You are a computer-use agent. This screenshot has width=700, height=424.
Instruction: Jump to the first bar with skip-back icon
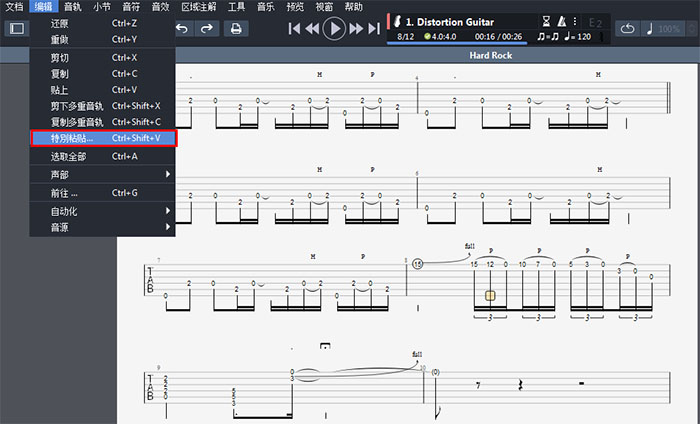tap(295, 28)
